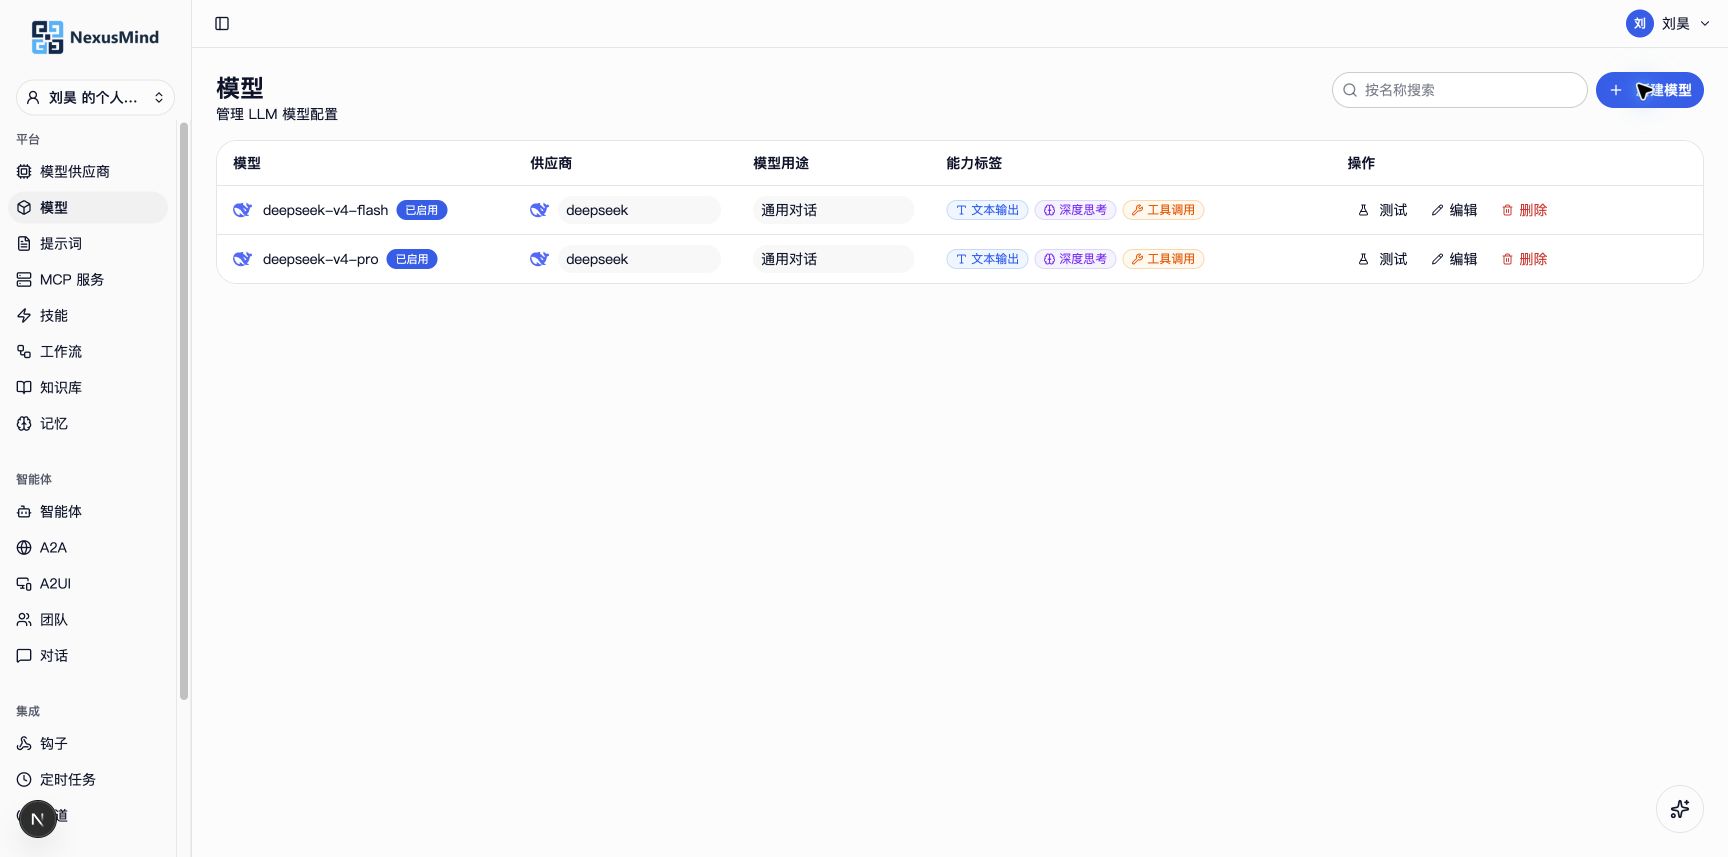Open 模型供应商 in the sidebar
The image size is (1728, 857).
(x=88, y=172)
